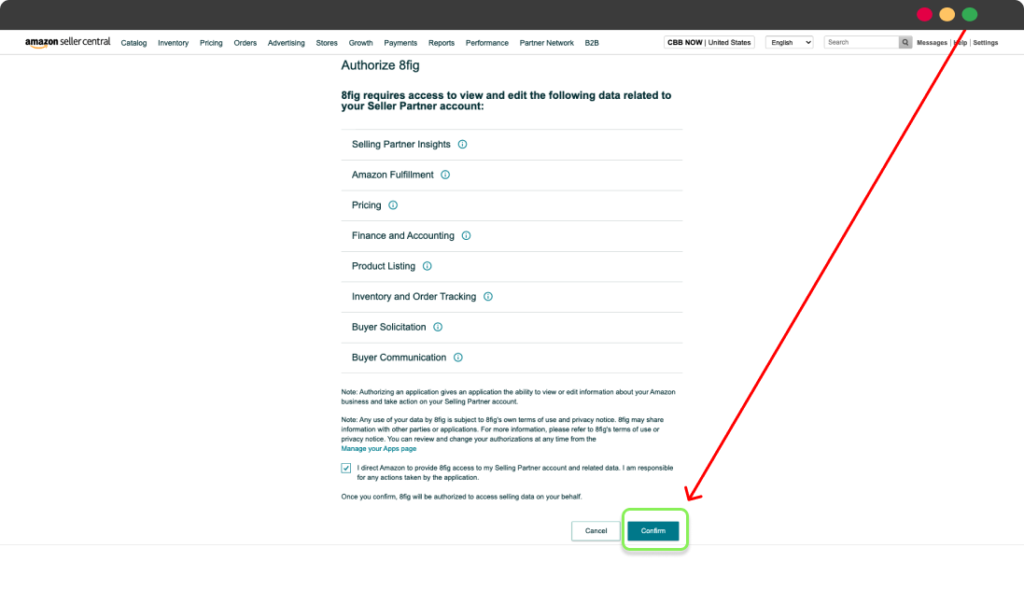This screenshot has height=590, width=1024.
Task: Open info icon for Buyer Communication
Action: [458, 357]
